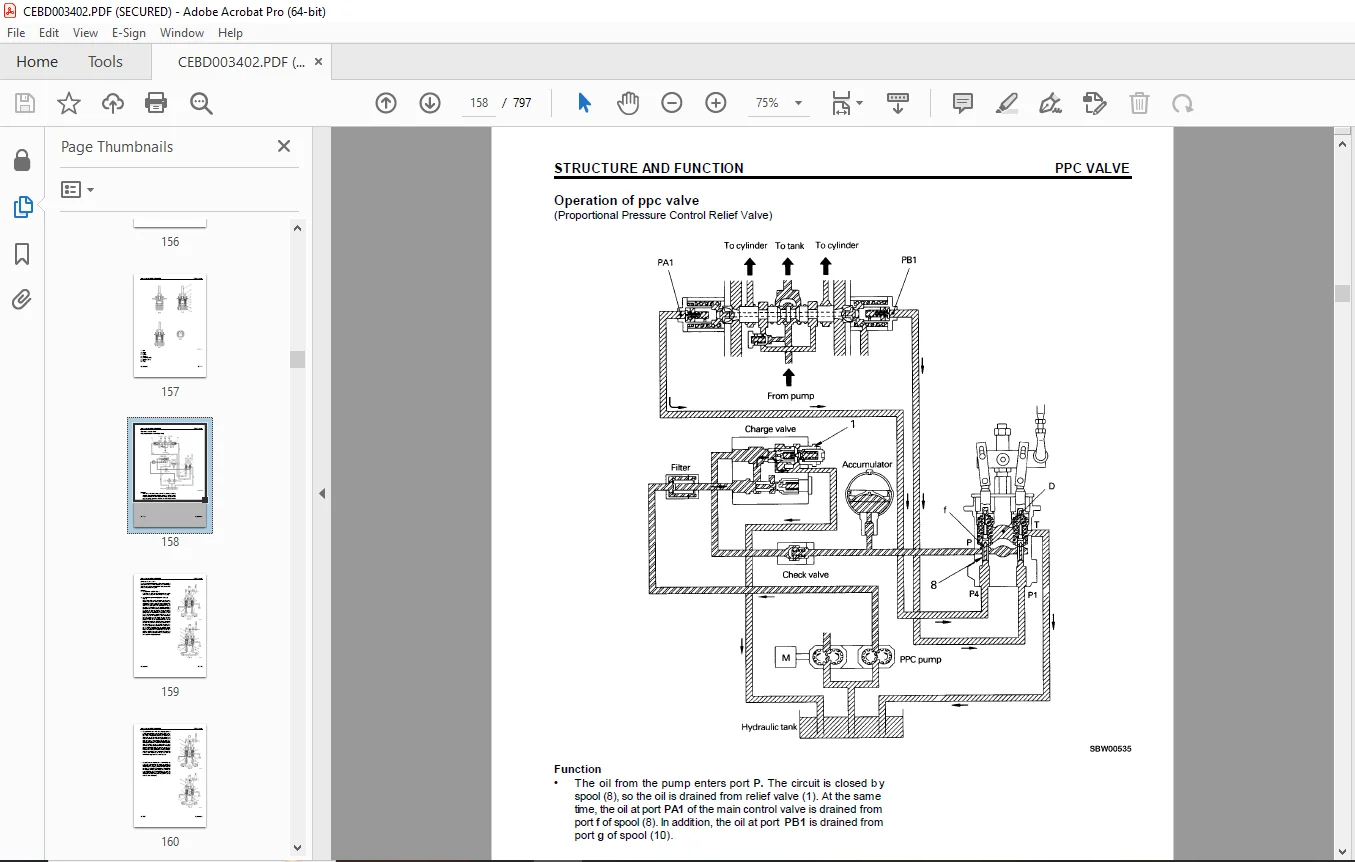Click the 'STRUCTURE AND FUNCTION' header text

coord(649,168)
